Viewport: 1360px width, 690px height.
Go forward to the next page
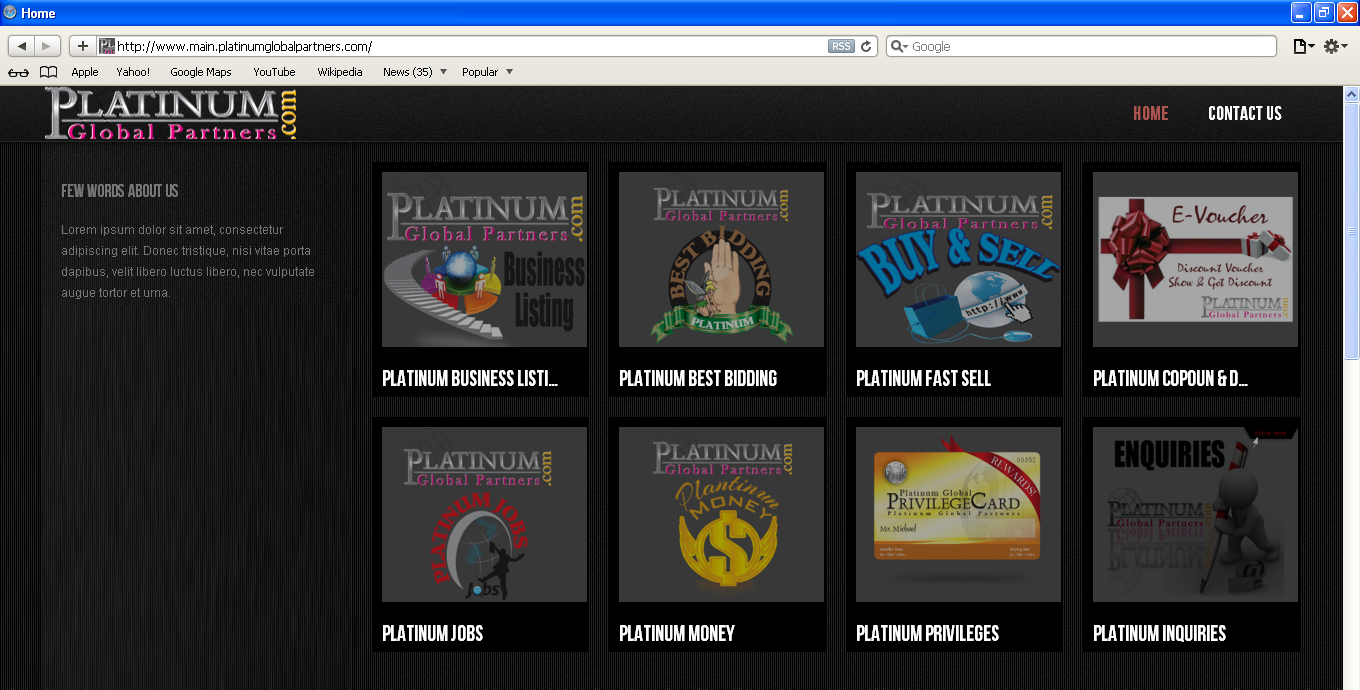tap(47, 46)
